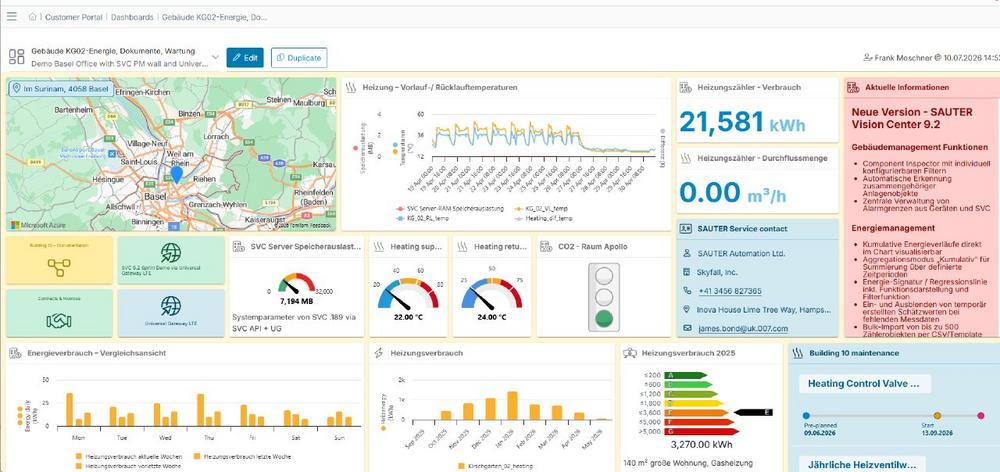Image resolution: width=1000 pixels, height=472 pixels.
Task: Toggle Kirschgarten_02_heating legend entry
Action: point(495,466)
